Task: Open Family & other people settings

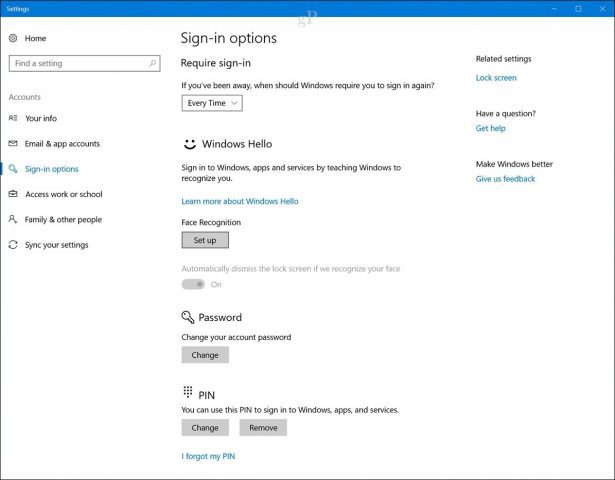Action: [63, 219]
